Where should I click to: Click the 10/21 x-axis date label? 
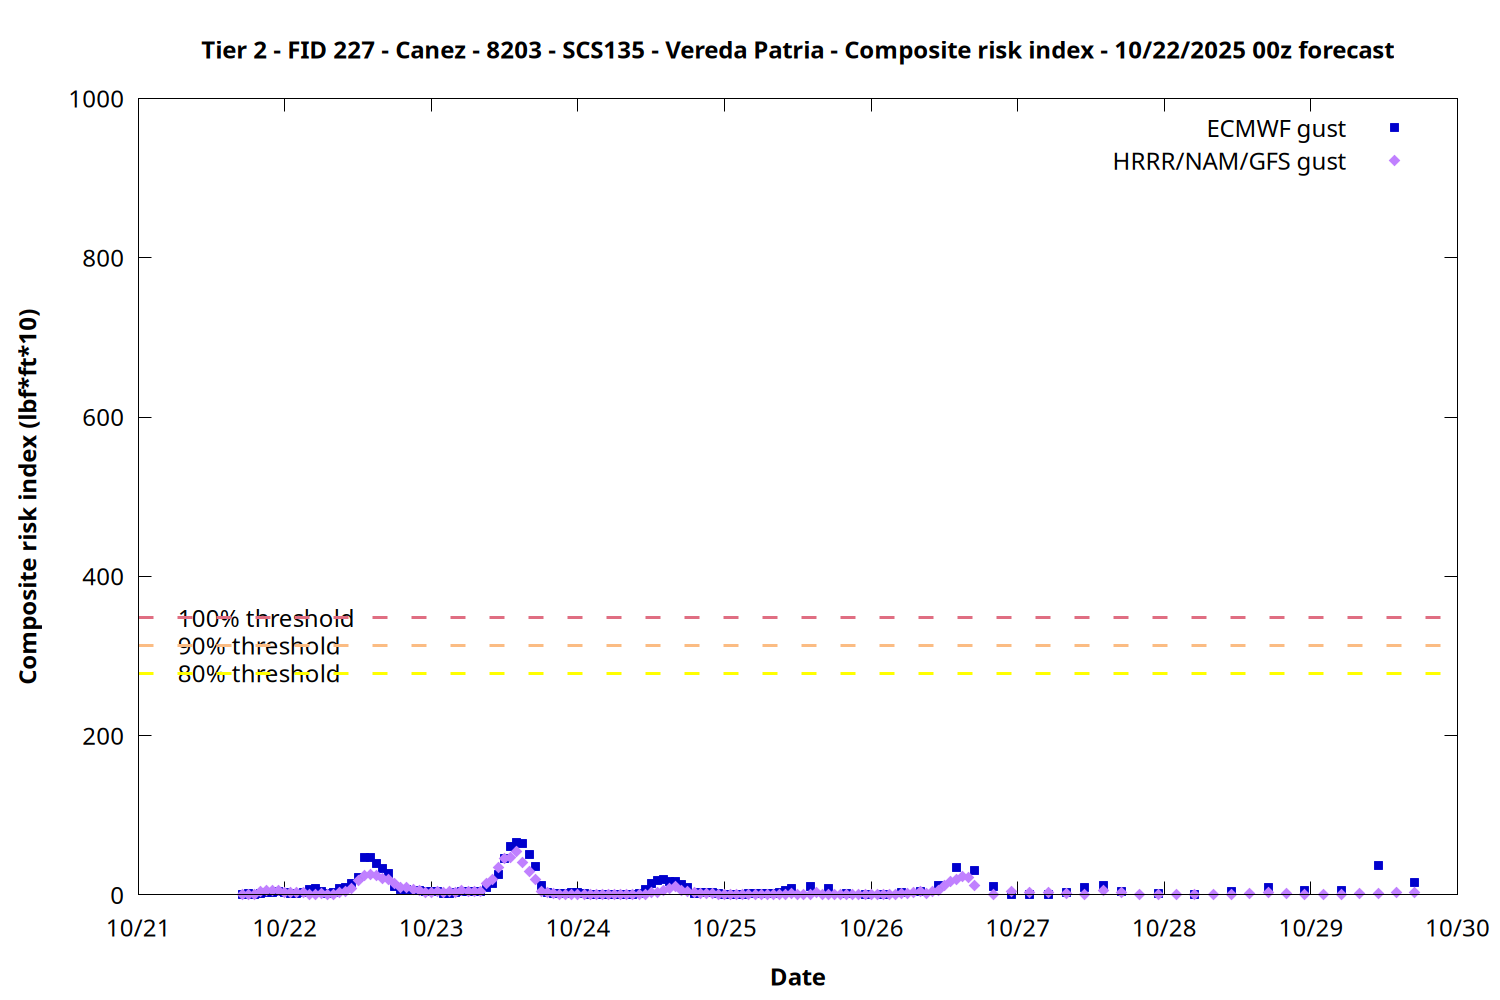pyautogui.click(x=138, y=929)
